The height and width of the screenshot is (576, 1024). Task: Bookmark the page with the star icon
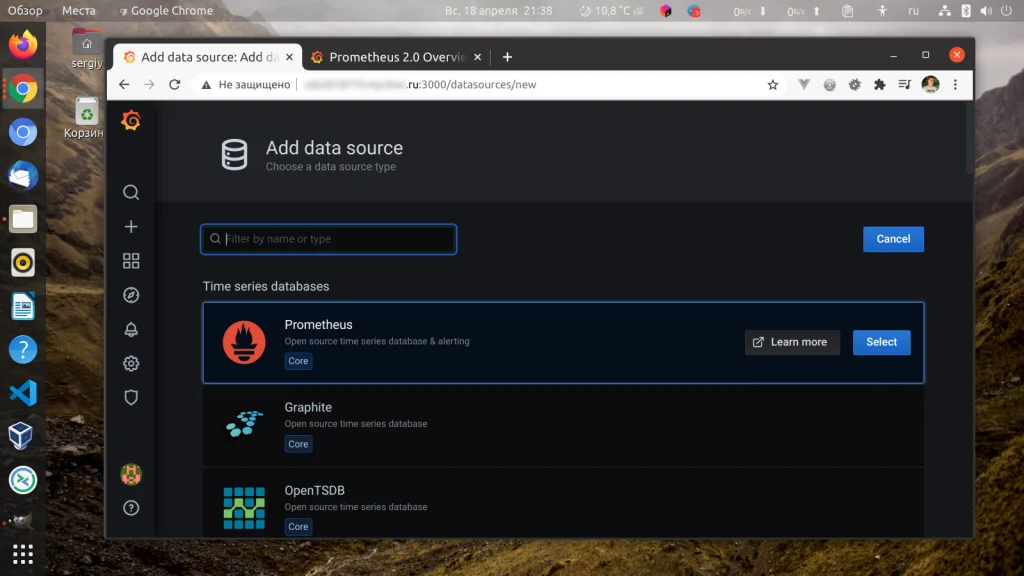point(774,84)
